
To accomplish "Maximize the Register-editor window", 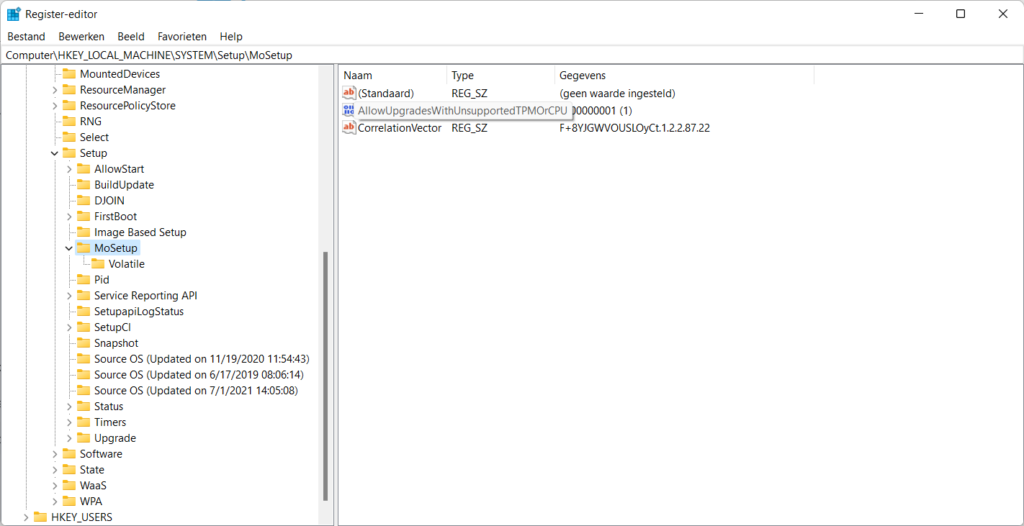I will (x=960, y=14).
